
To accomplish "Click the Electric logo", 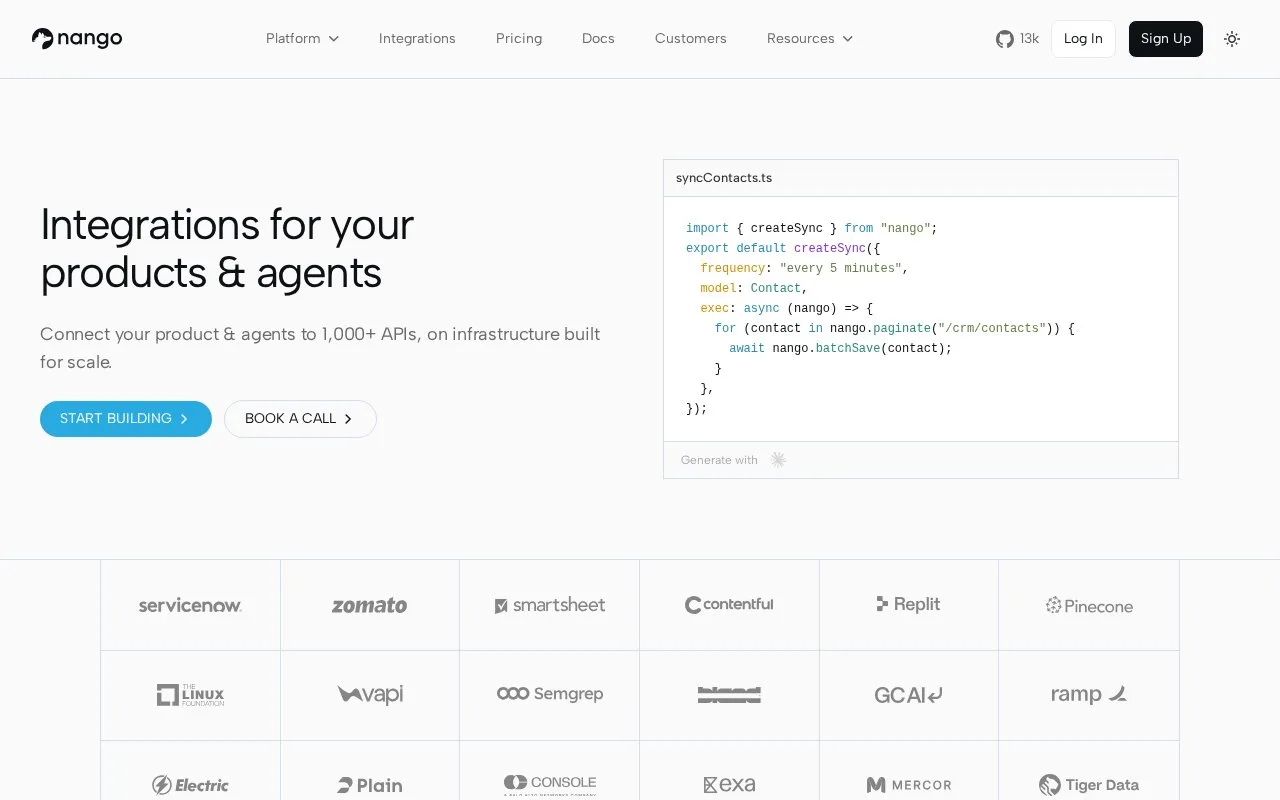I will coord(190,785).
